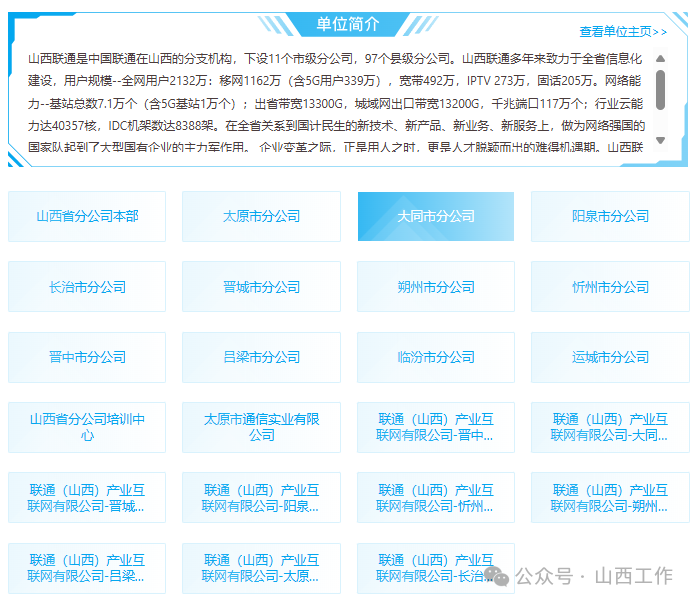Open 吕梁市分公司
The height and width of the screenshot is (604, 695).
coord(262,357)
